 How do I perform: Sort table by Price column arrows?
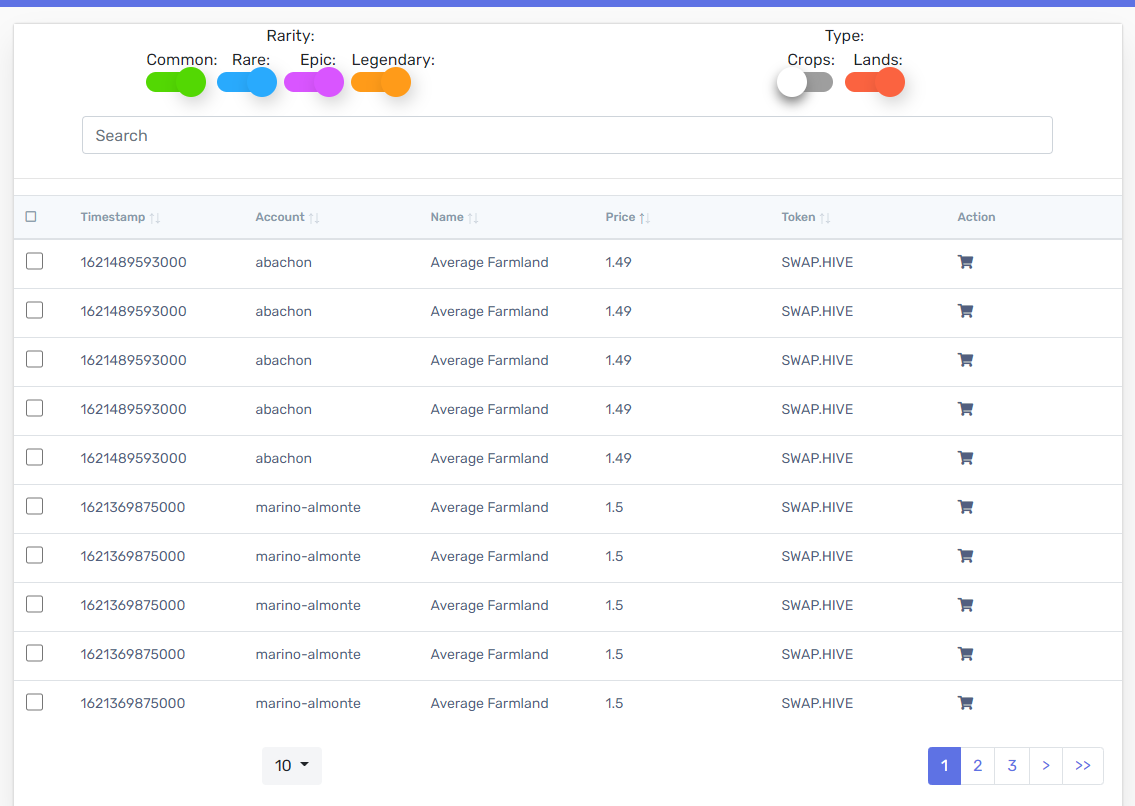coord(645,217)
